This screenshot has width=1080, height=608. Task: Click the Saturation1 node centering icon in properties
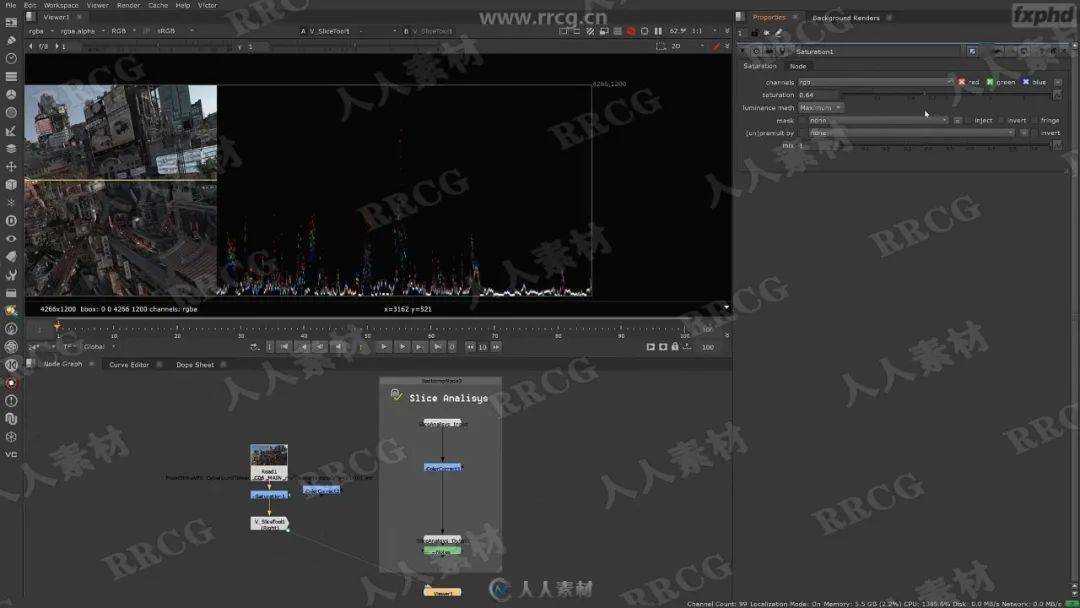coord(756,51)
